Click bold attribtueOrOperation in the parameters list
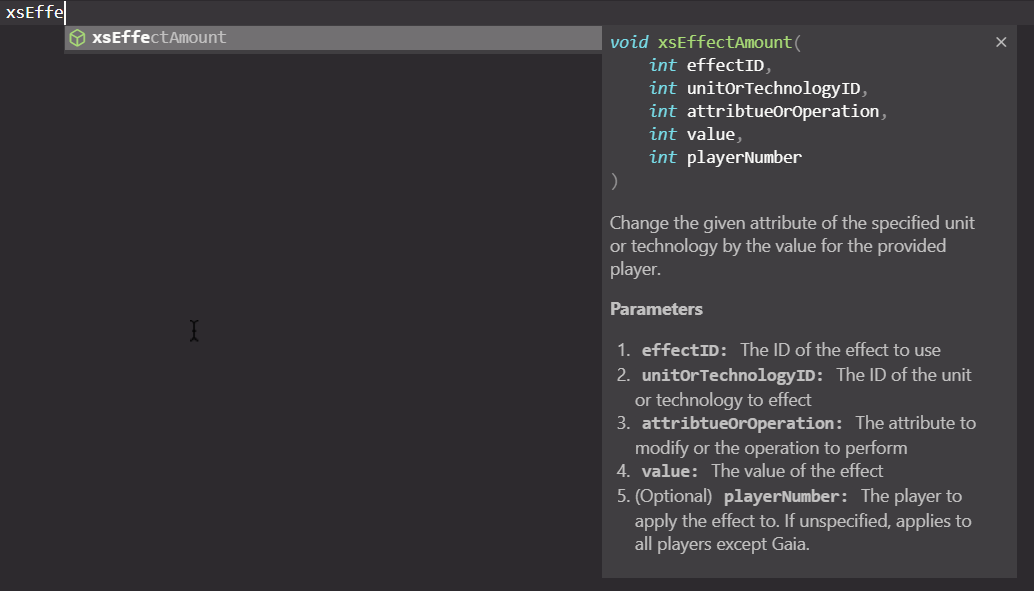The width and height of the screenshot is (1034, 591). point(742,424)
